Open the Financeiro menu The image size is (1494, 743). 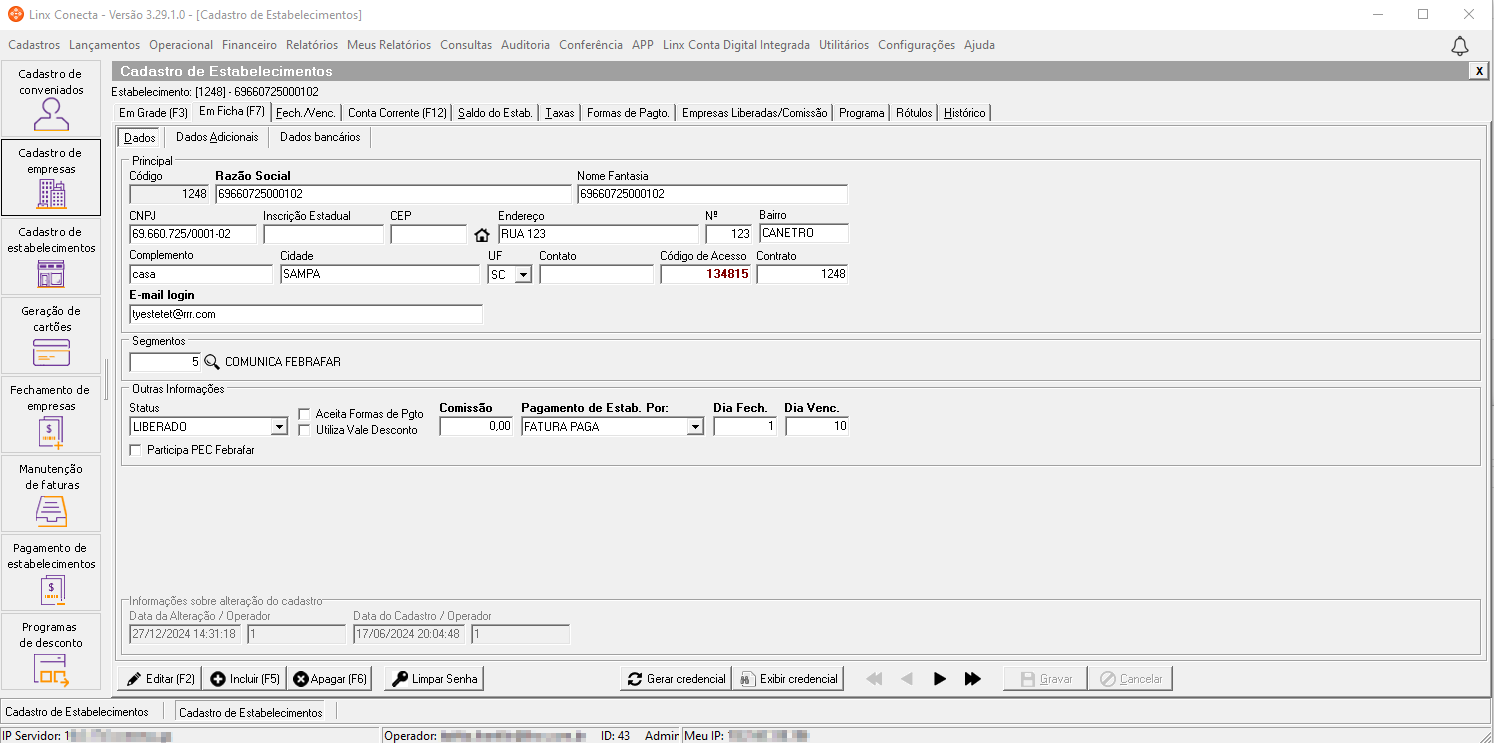point(249,45)
